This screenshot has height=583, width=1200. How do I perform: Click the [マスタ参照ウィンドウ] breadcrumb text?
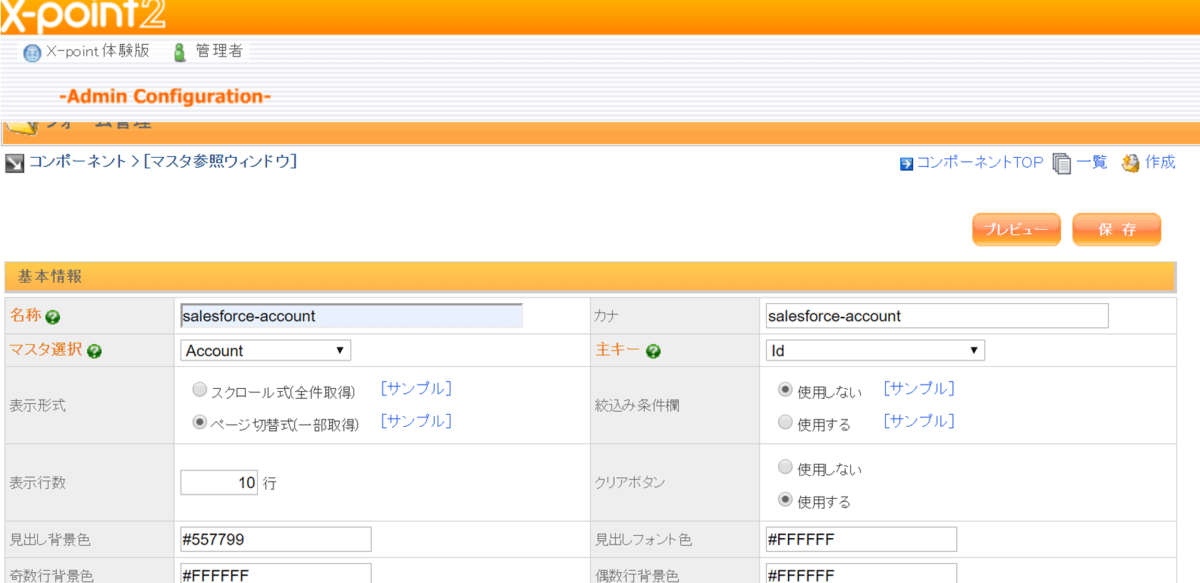pyautogui.click(x=220, y=161)
